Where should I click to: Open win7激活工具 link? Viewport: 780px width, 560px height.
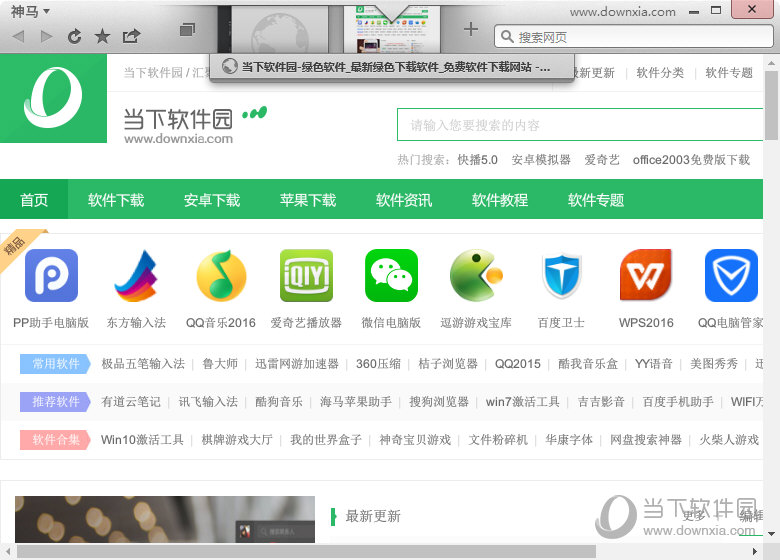point(523,401)
